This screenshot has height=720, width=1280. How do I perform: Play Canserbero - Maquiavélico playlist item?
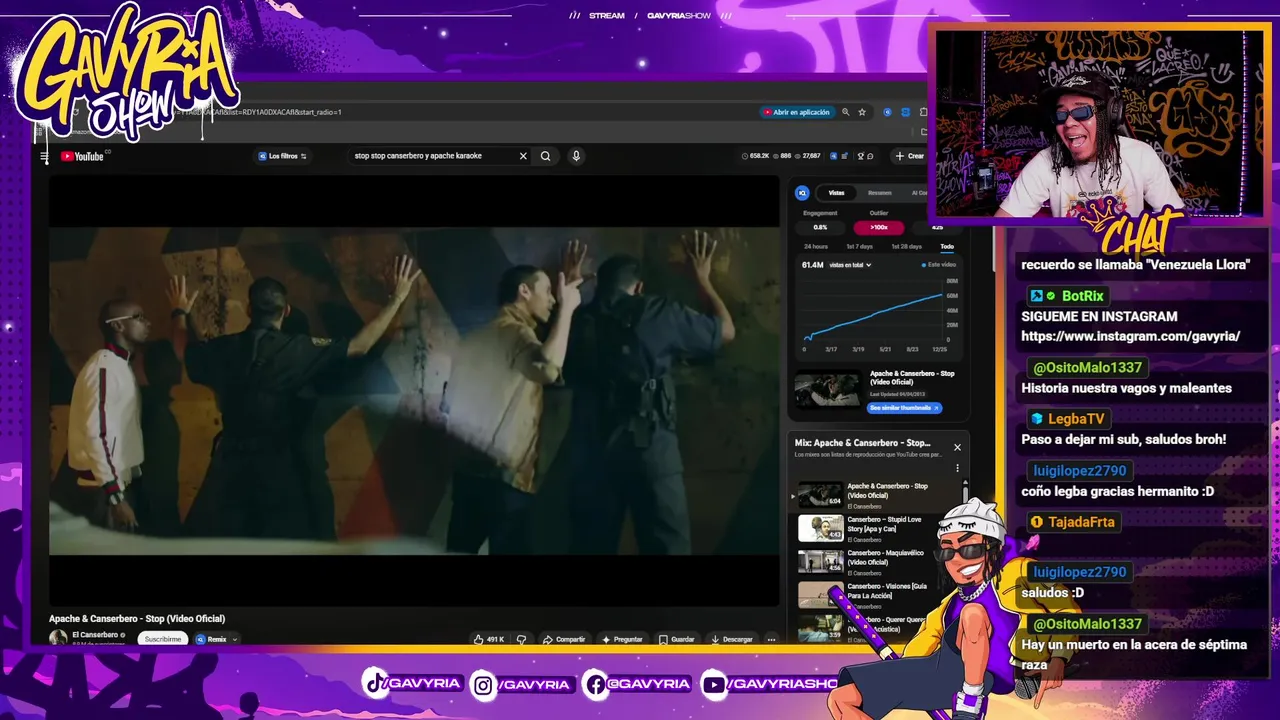(875, 562)
